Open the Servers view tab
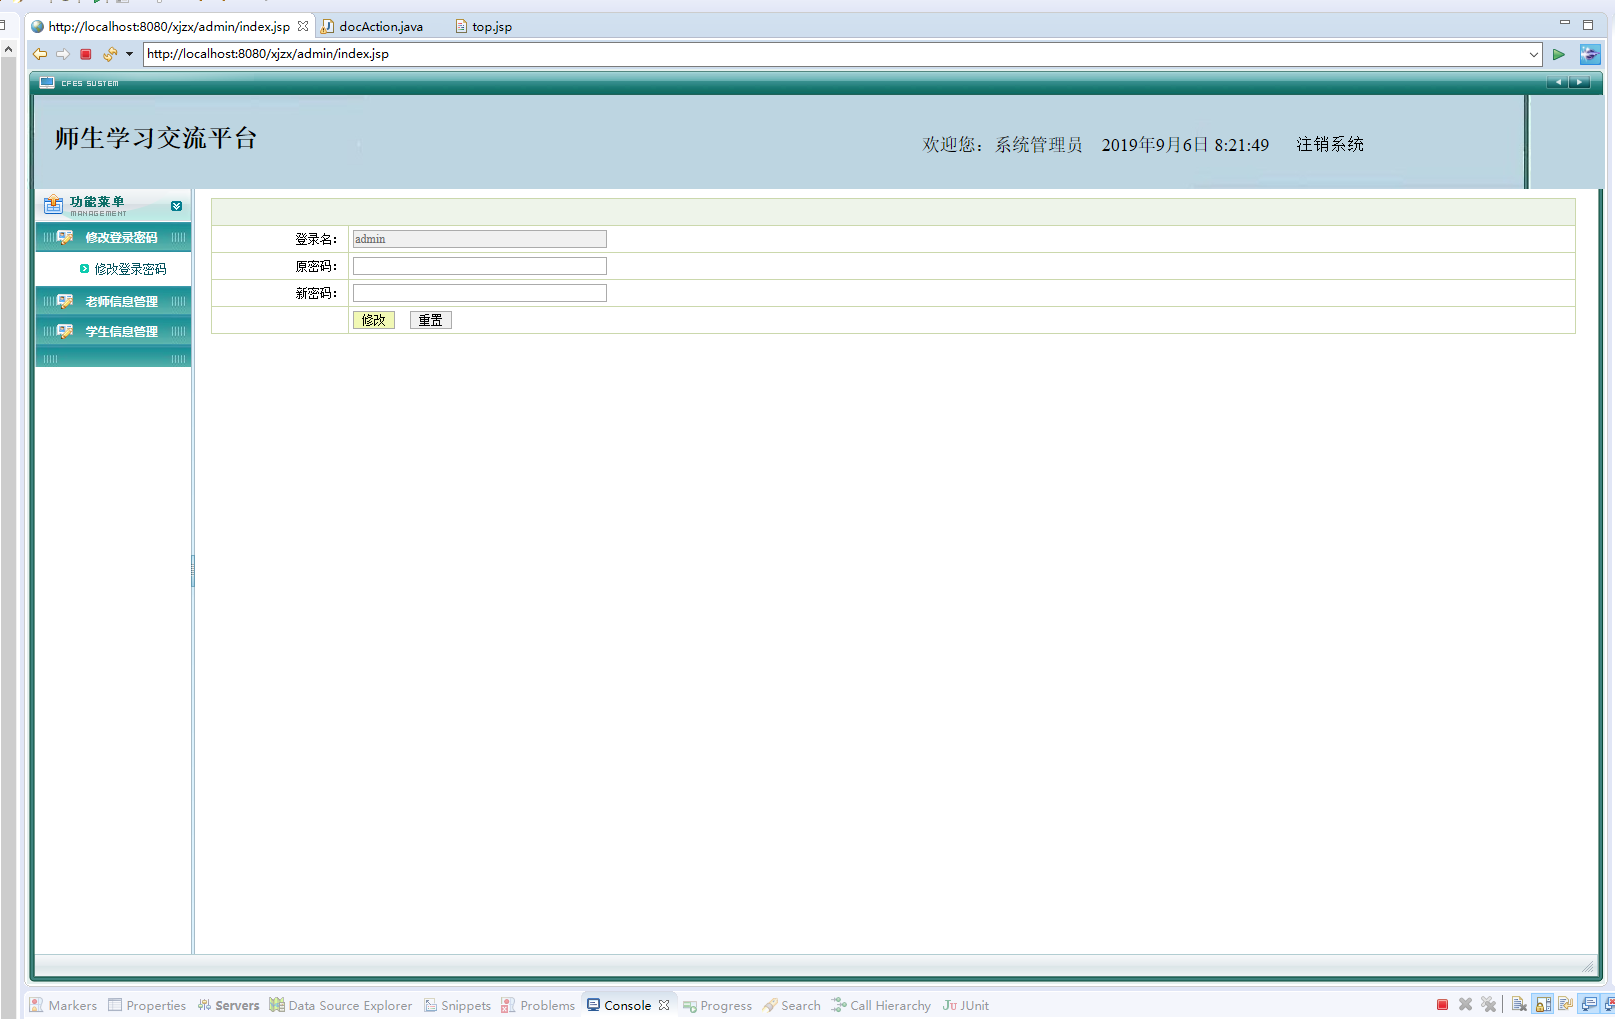This screenshot has height=1019, width=1615. pyautogui.click(x=228, y=1005)
